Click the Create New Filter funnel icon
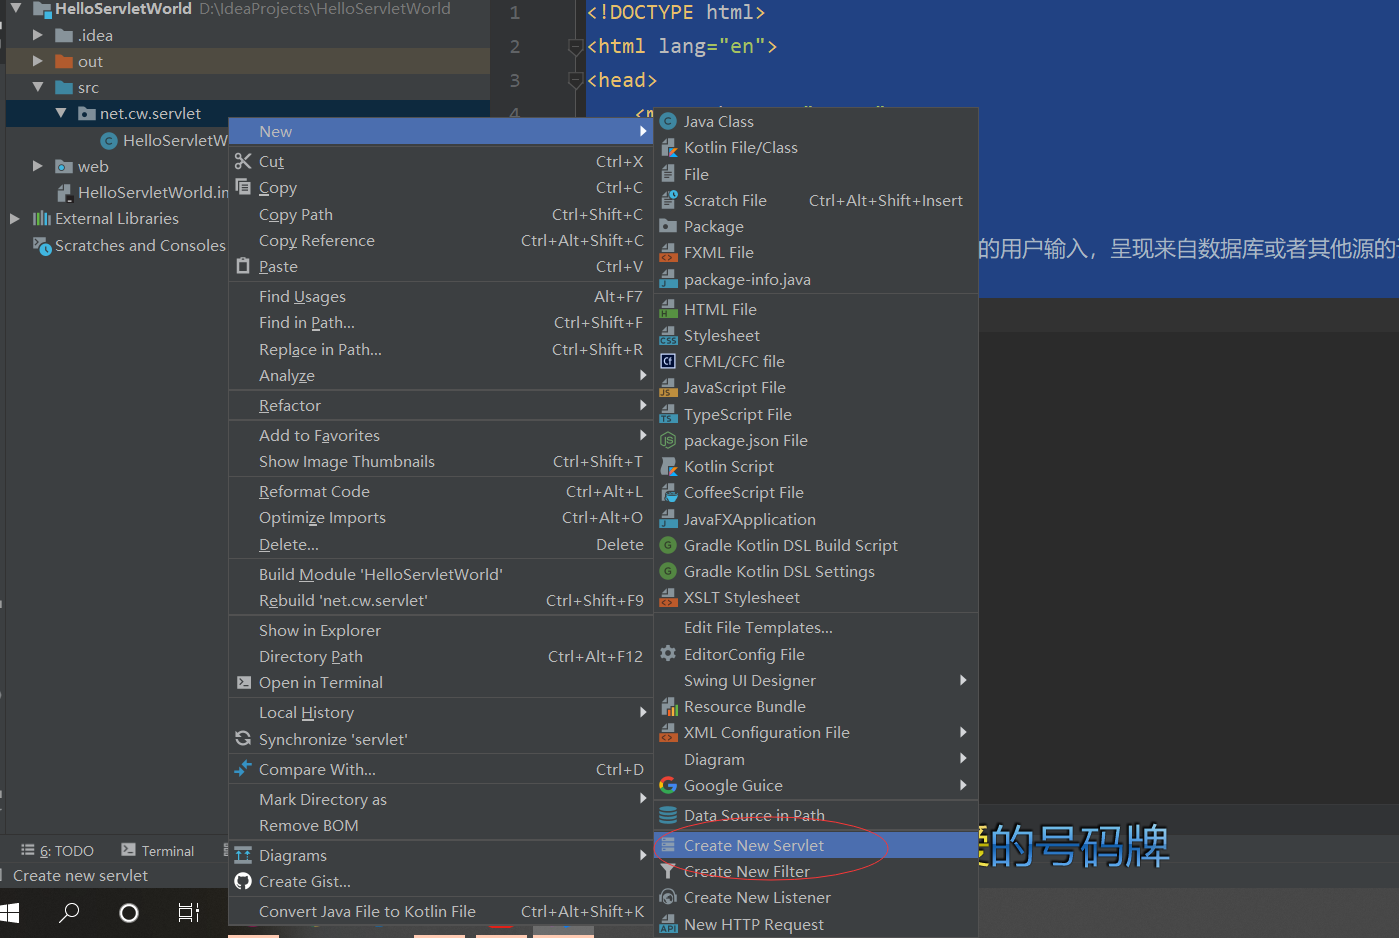This screenshot has height=938, width=1399. [x=669, y=871]
